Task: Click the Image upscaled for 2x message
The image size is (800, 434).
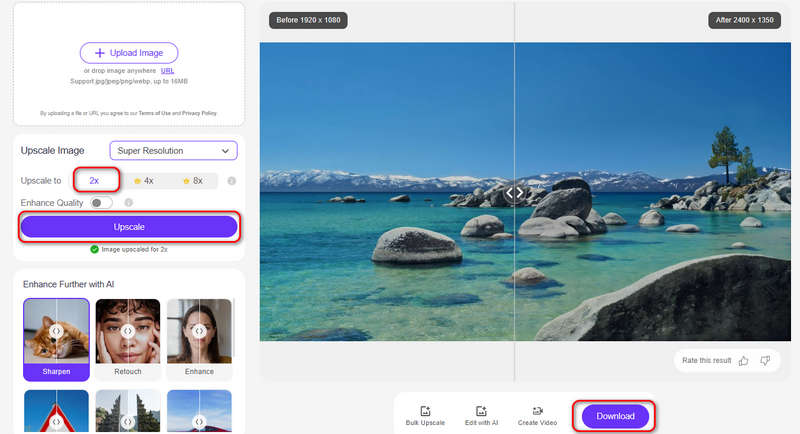Action: point(134,249)
